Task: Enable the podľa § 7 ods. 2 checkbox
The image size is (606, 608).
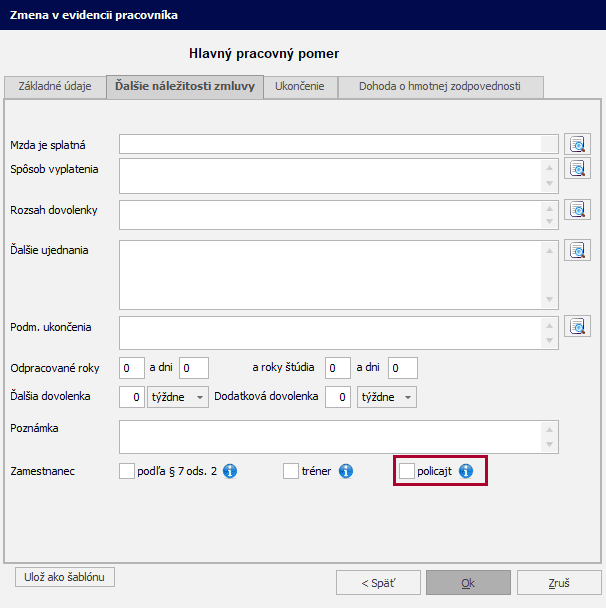Action: click(x=127, y=470)
